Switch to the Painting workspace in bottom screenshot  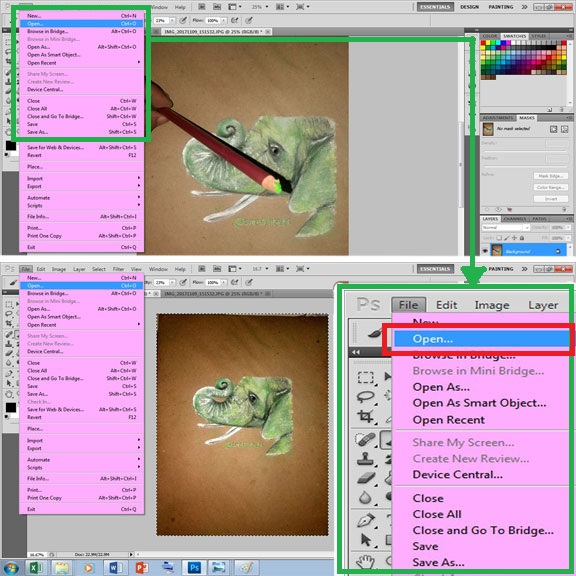501,269
